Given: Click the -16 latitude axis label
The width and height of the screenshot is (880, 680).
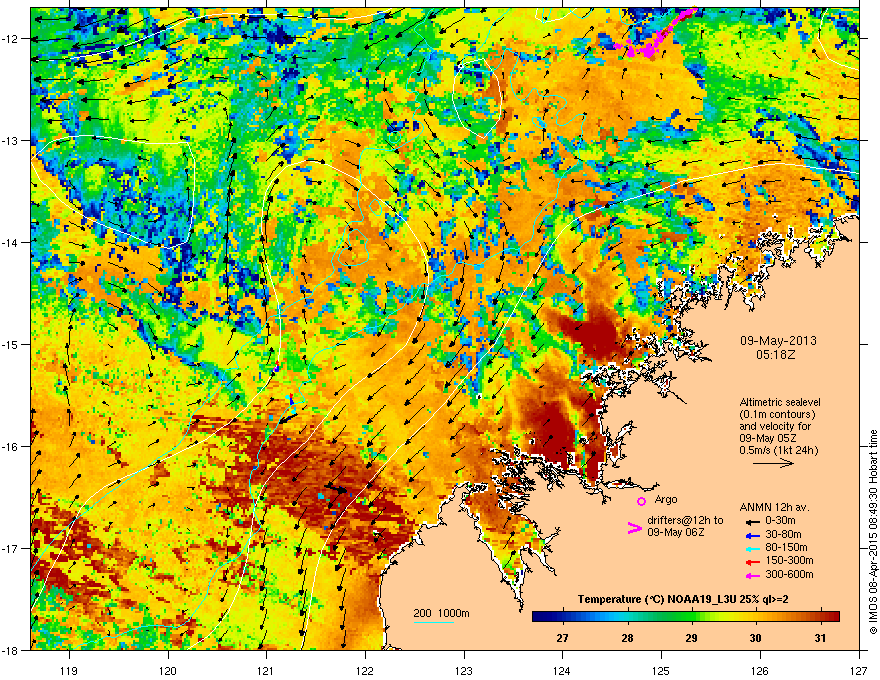Looking at the screenshot, I should tap(10, 447).
